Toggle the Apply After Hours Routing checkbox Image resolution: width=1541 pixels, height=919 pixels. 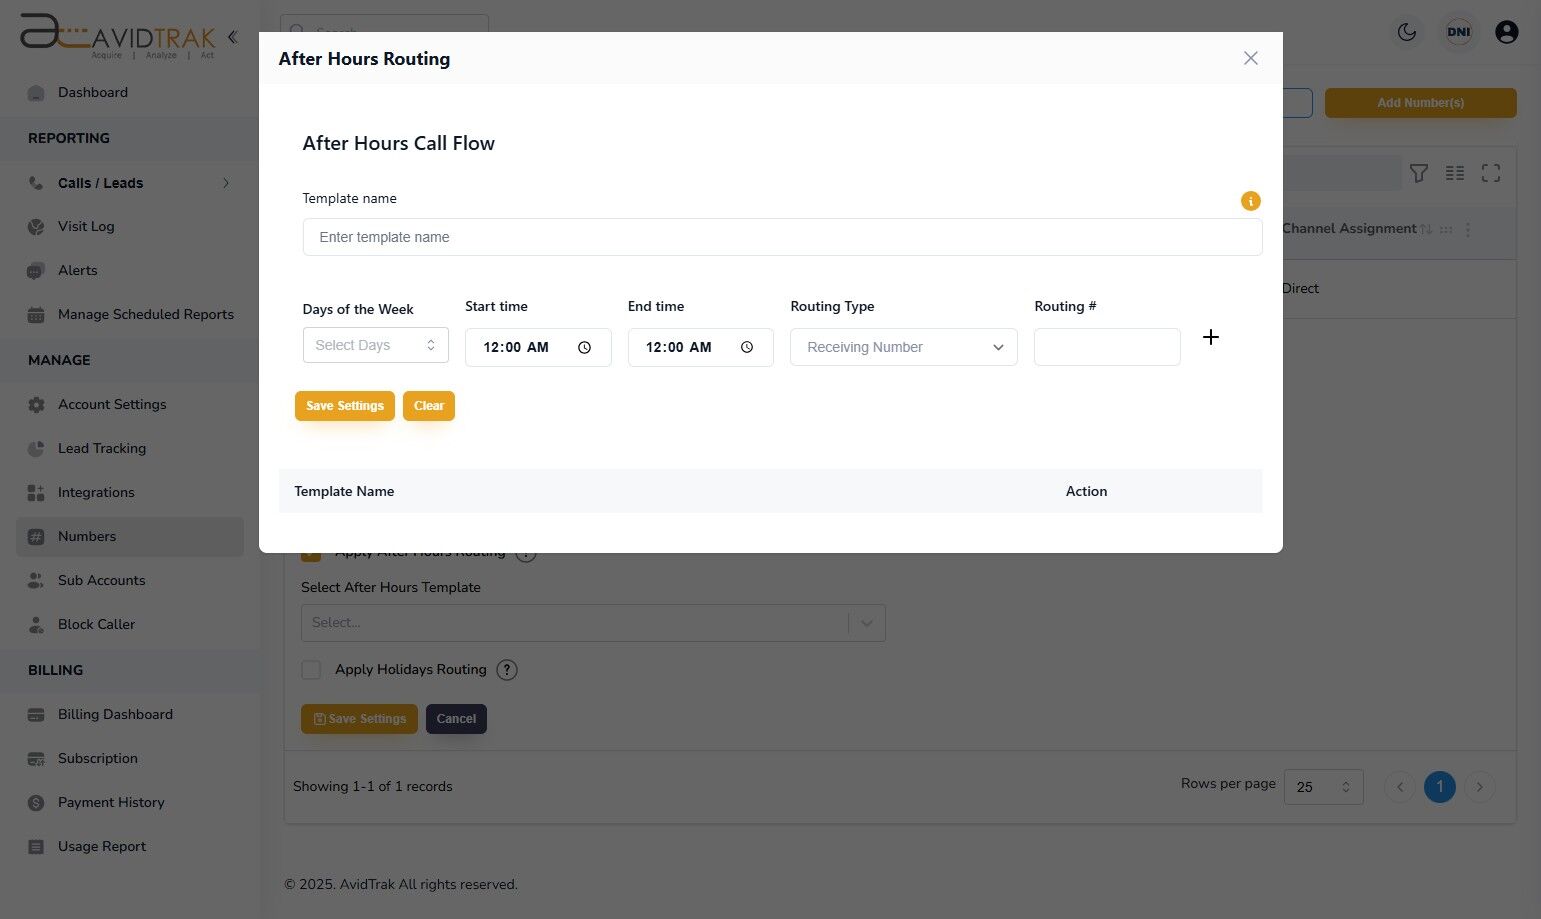(x=311, y=555)
